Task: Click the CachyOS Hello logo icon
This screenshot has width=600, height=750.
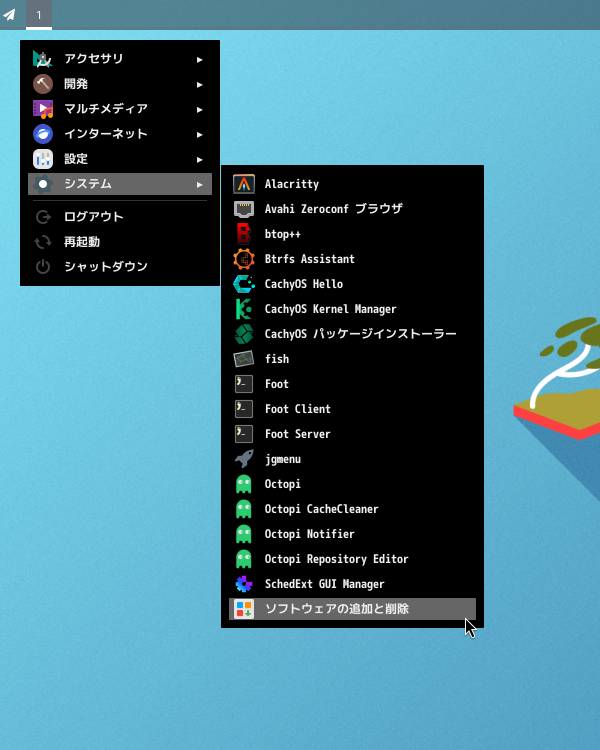Action: tap(244, 284)
